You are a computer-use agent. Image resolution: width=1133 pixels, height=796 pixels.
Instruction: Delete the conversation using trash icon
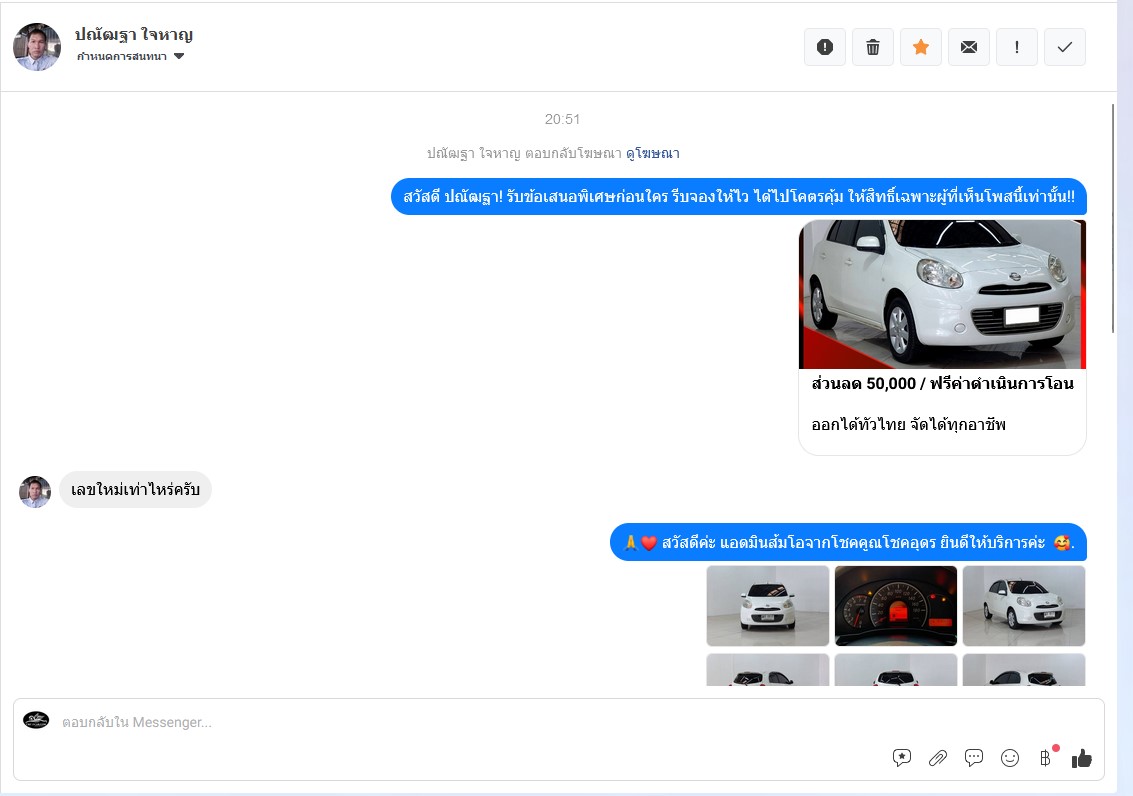(873, 47)
